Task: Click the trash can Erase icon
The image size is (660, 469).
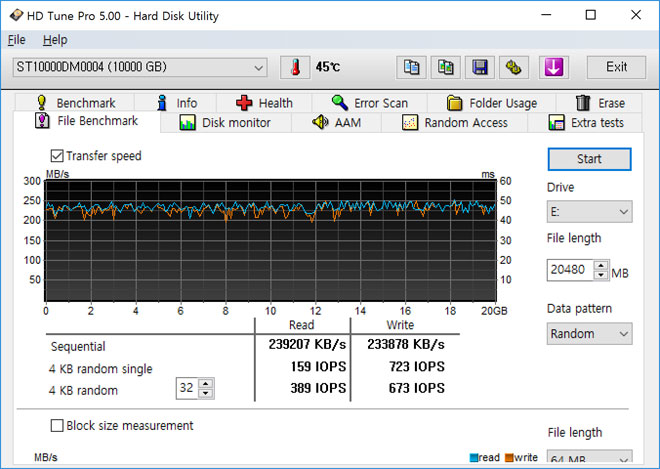Action: [583, 102]
